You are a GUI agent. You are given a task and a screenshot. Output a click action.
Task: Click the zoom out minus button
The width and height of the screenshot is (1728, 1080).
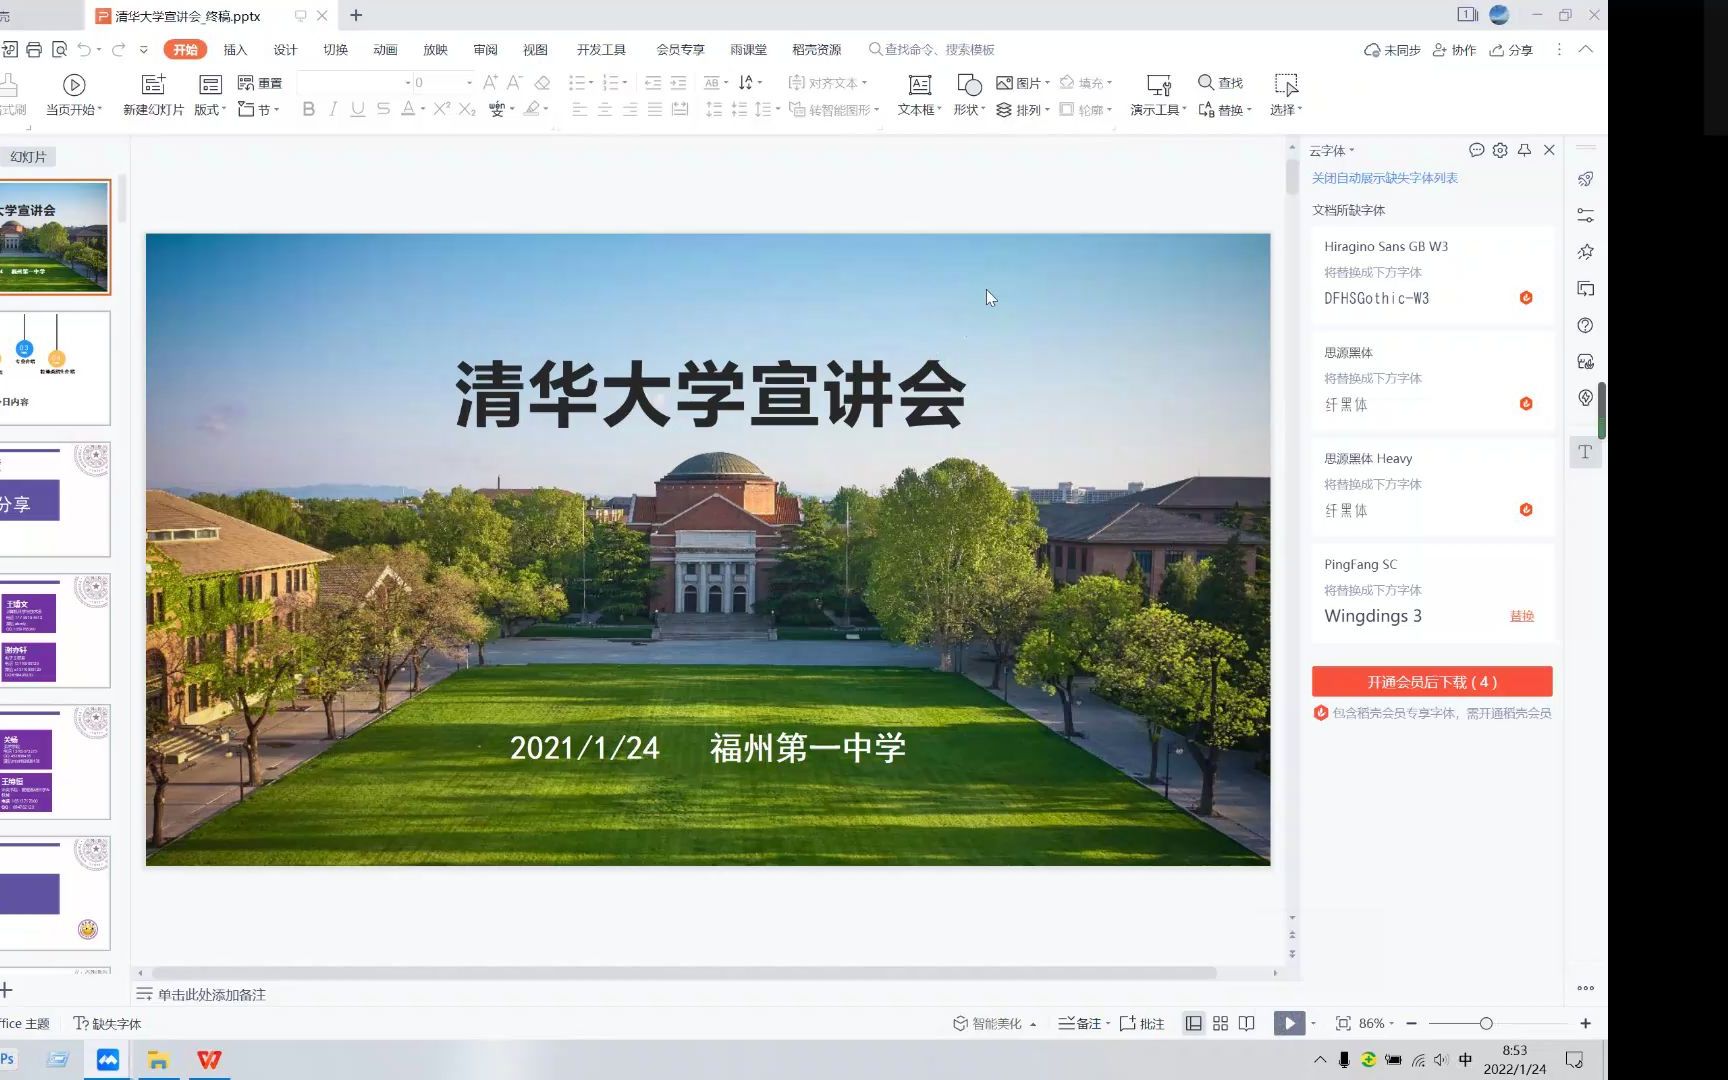(1411, 1024)
